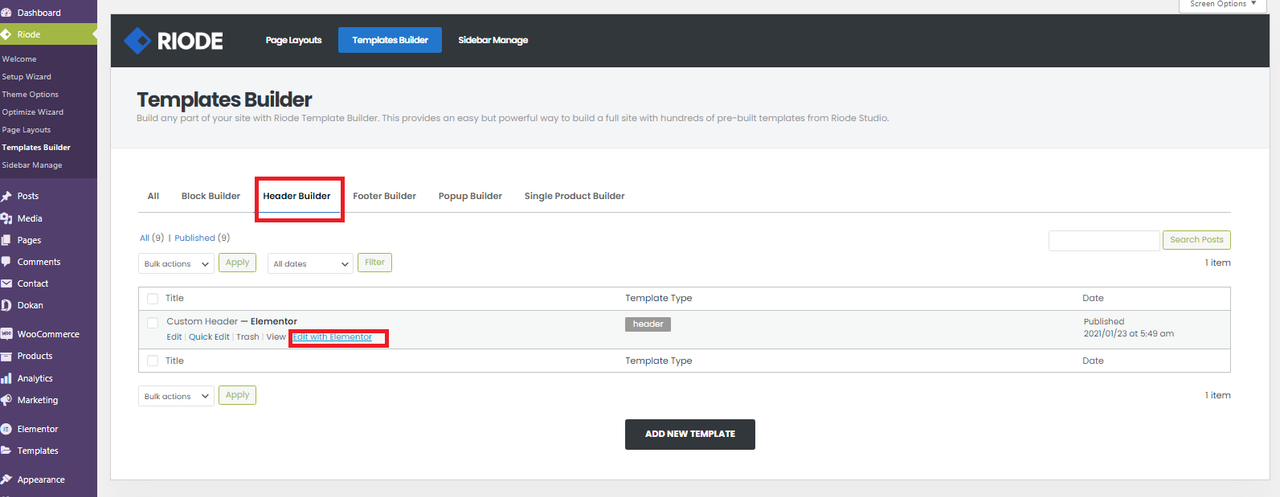Click the Elementor circle icon
Image resolution: width=1280 pixels, height=497 pixels.
point(6,429)
